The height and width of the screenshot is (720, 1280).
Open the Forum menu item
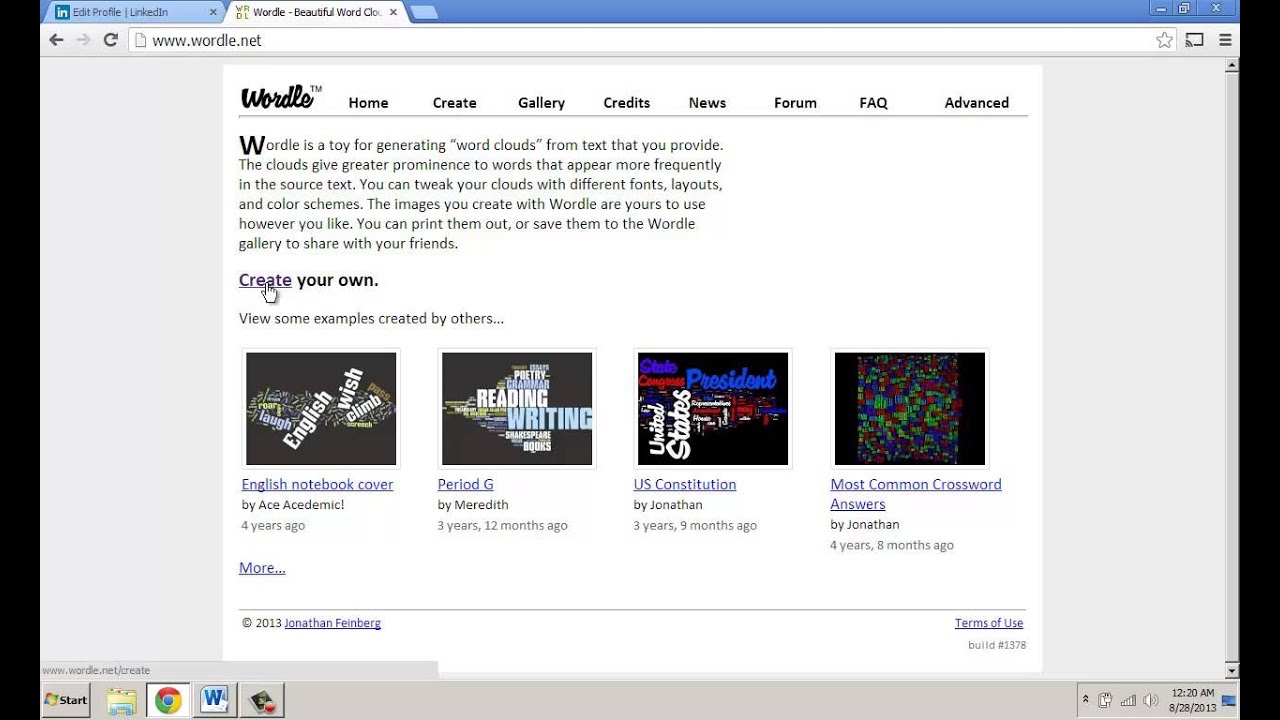[795, 103]
